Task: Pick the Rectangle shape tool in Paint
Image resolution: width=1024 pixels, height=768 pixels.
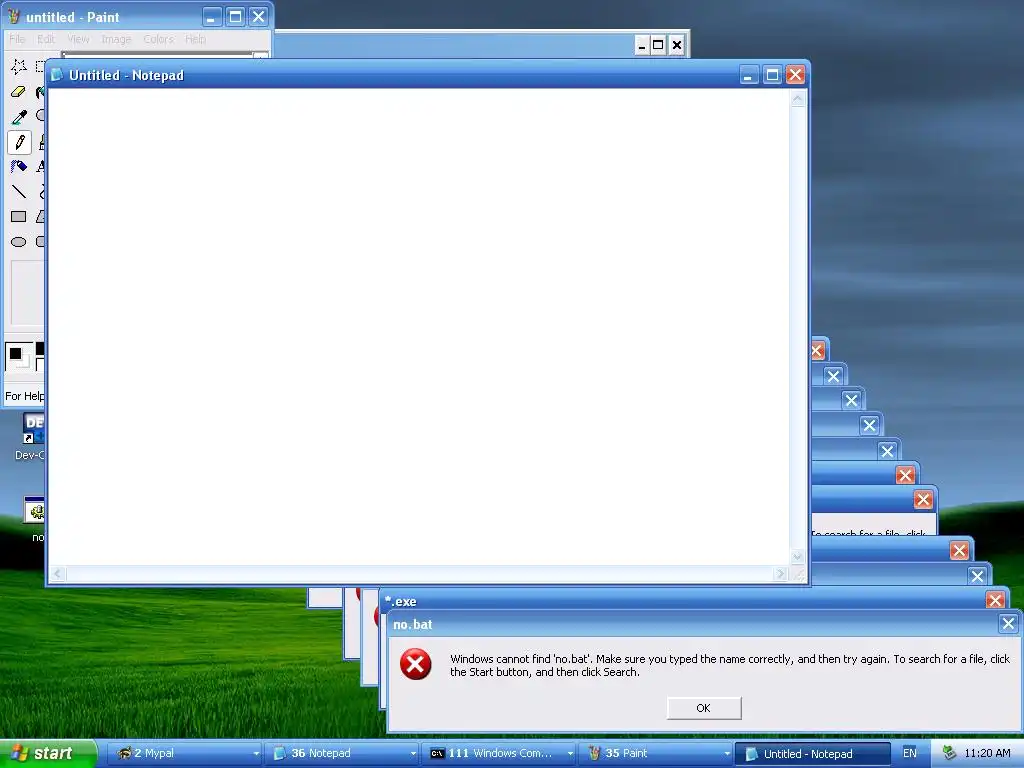Action: pos(19,216)
